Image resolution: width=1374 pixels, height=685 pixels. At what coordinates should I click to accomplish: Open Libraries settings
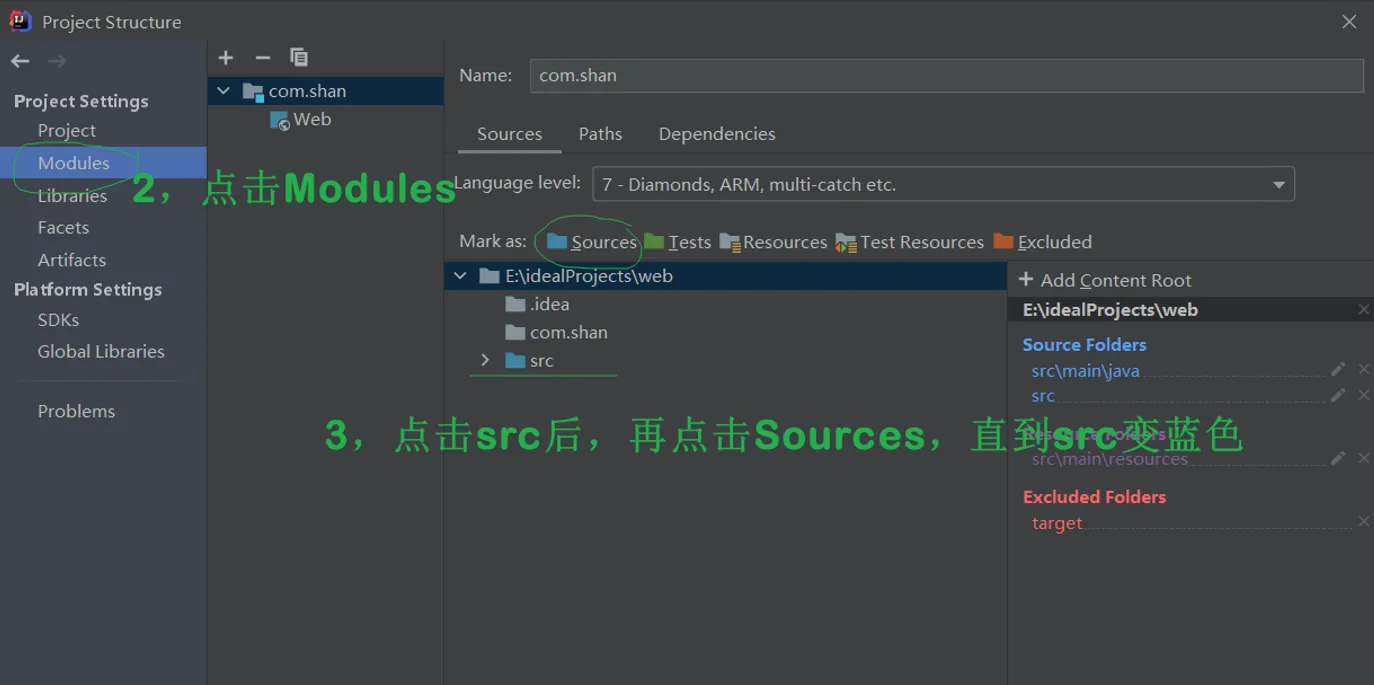pyautogui.click(x=72, y=196)
